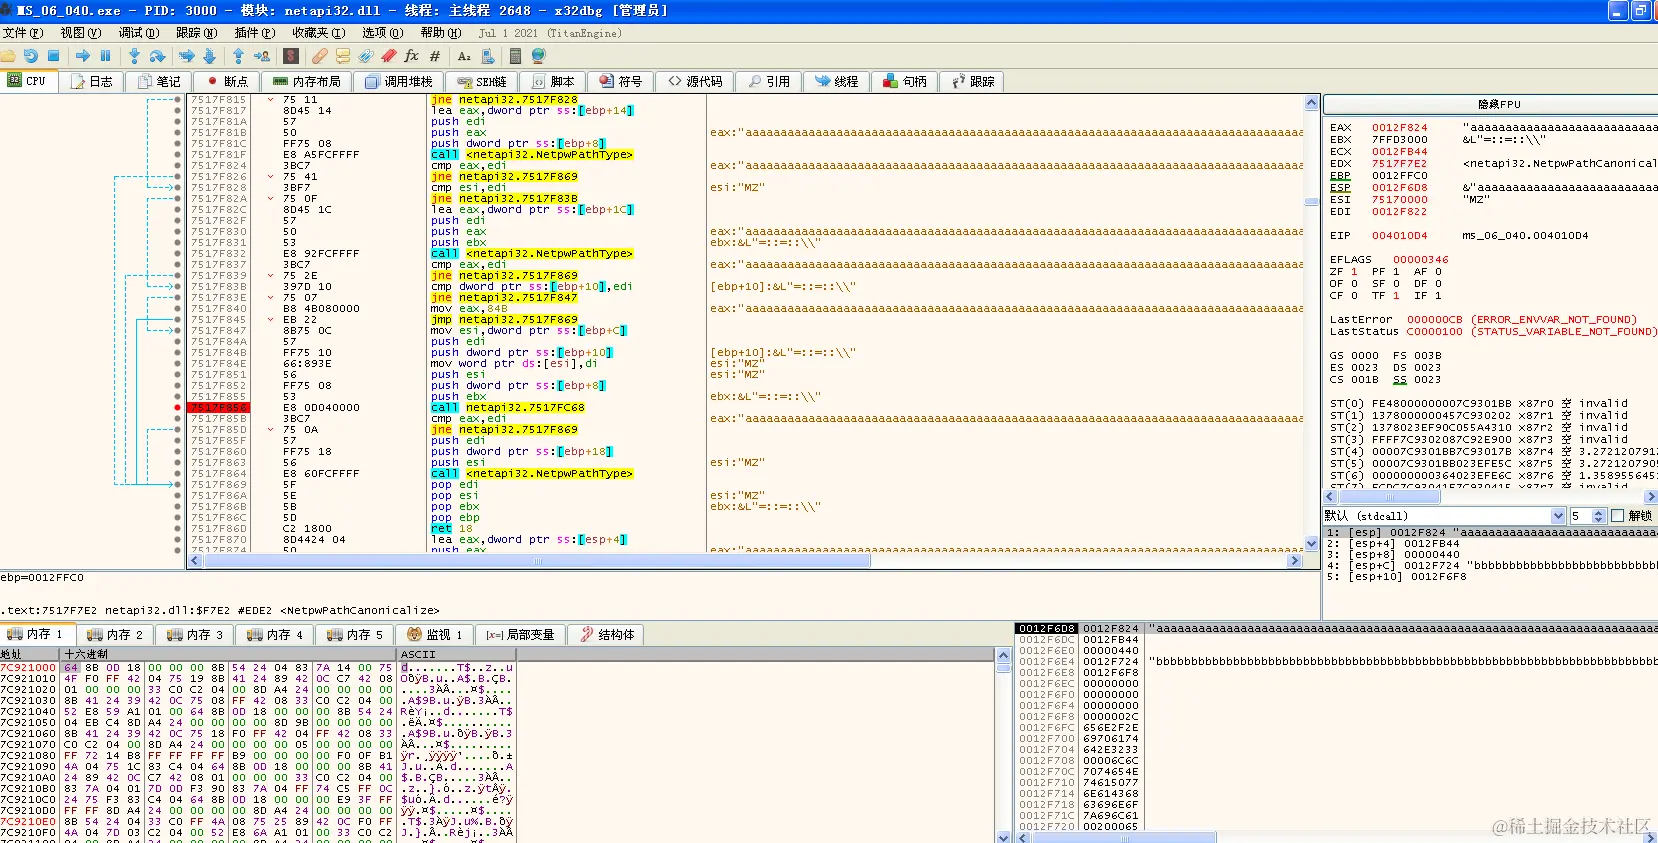Open the 文件 menu

(22, 33)
